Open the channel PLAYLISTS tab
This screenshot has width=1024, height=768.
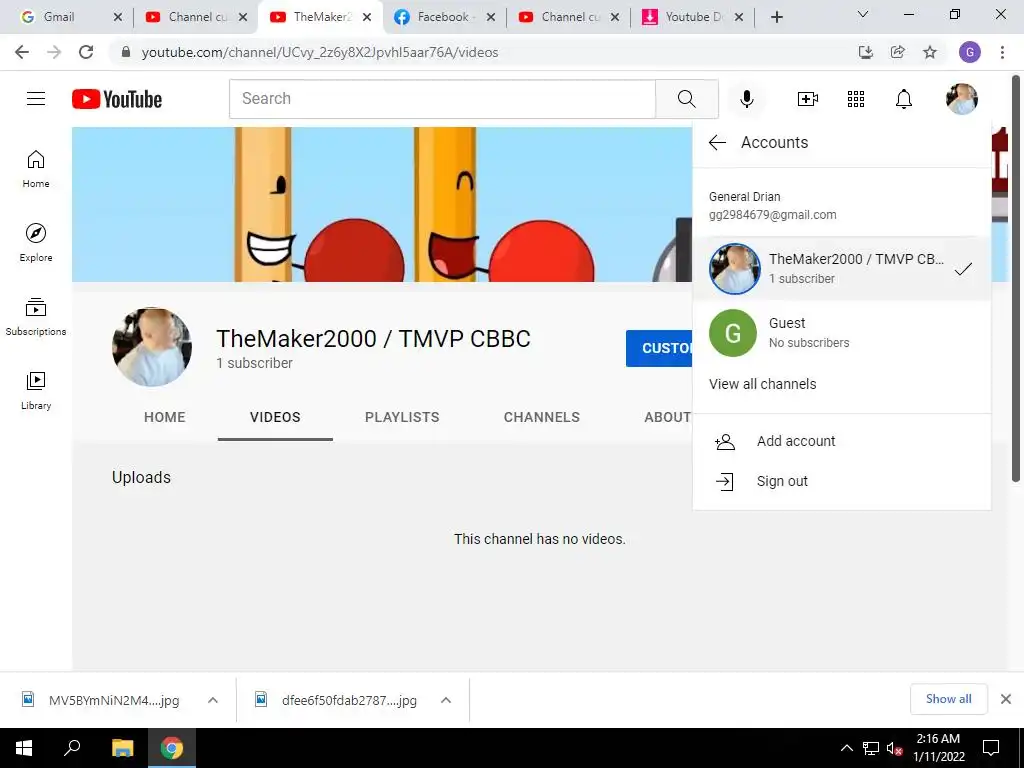pyautogui.click(x=402, y=417)
